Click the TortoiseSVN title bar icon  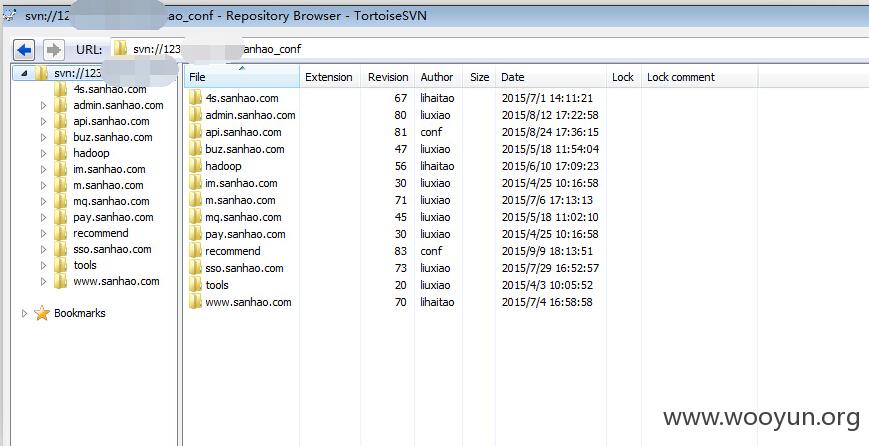(x=9, y=15)
